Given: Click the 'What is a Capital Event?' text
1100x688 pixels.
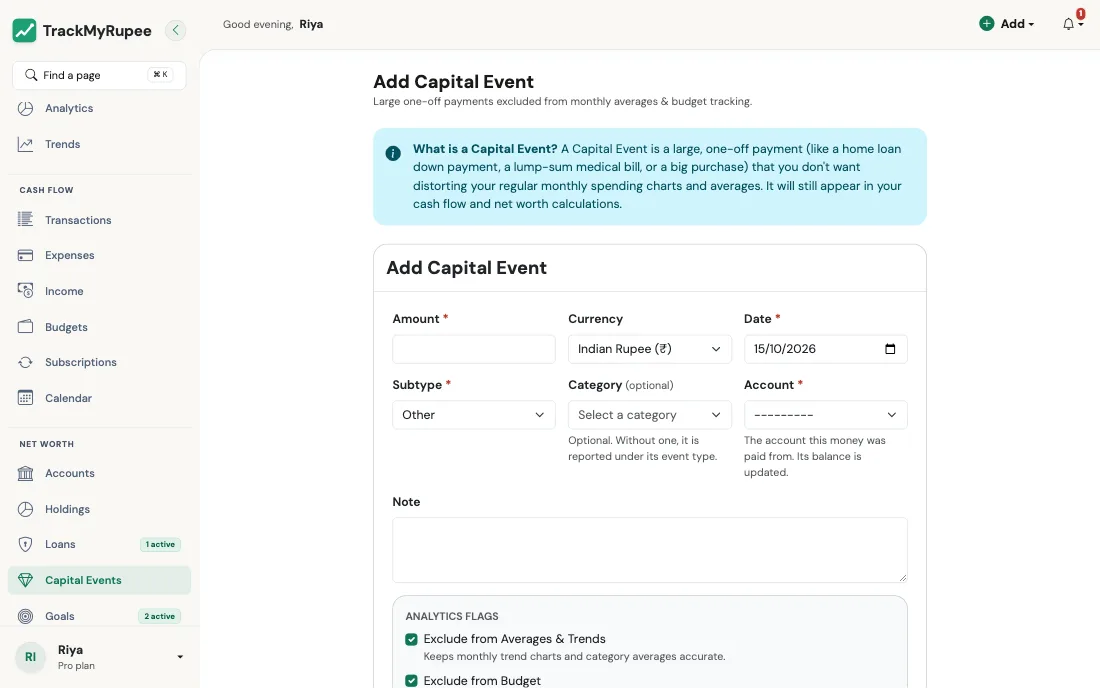Looking at the screenshot, I should click(485, 149).
